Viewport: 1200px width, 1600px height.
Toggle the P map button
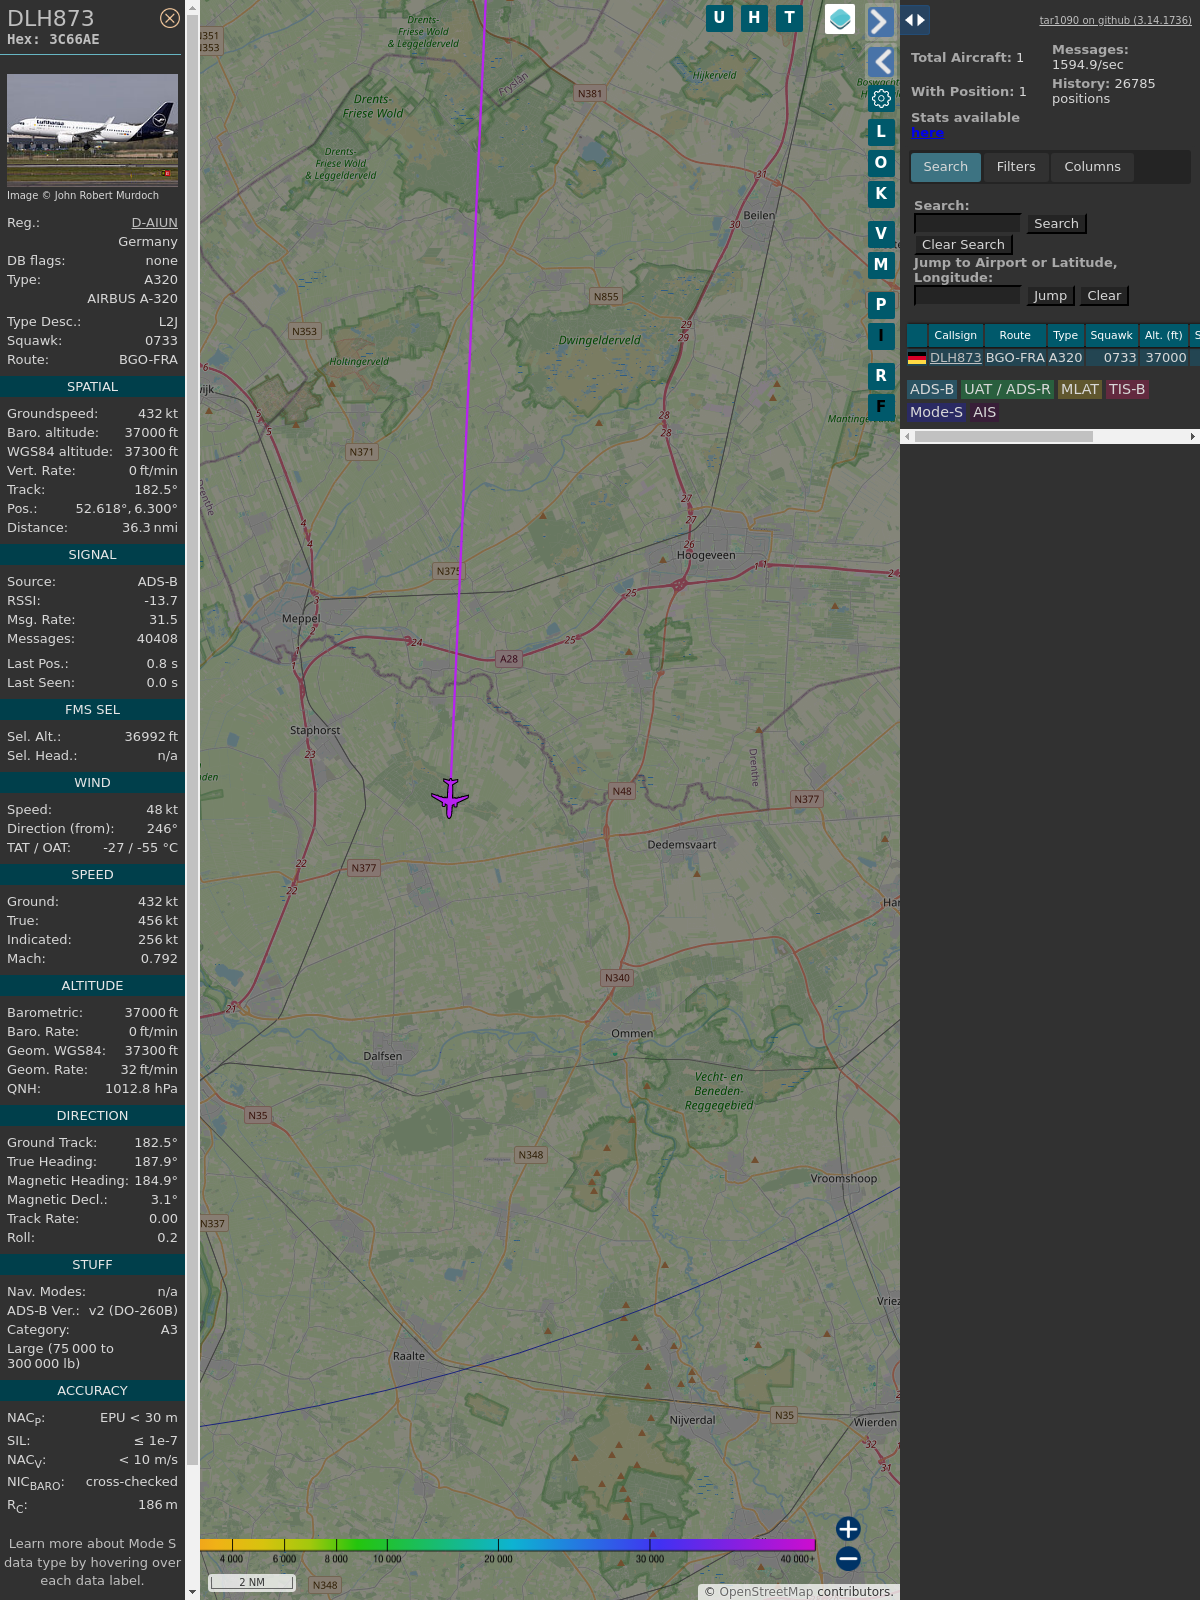[881, 305]
